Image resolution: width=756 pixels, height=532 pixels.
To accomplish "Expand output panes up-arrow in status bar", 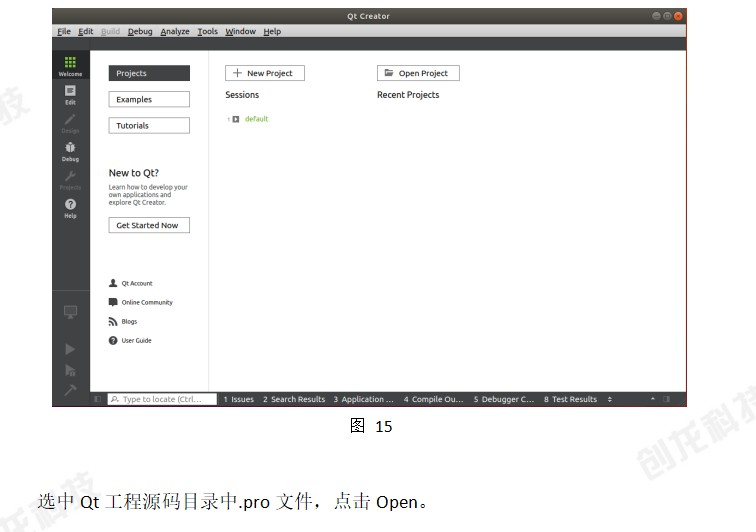I will (653, 399).
